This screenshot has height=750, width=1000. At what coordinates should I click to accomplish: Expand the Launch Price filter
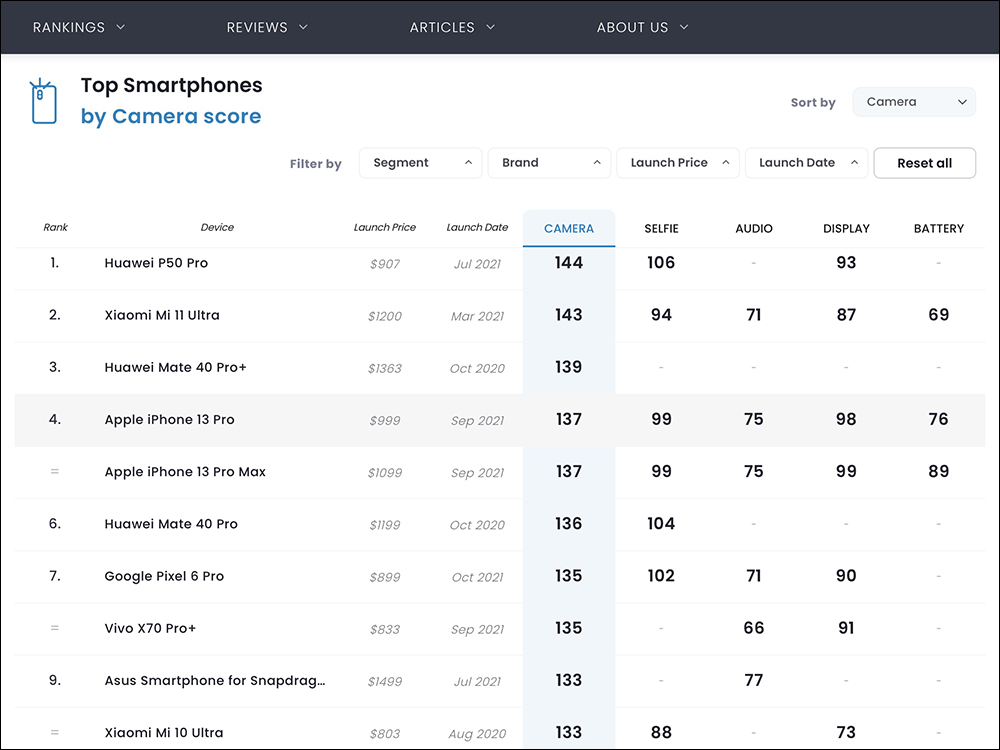pyautogui.click(x=678, y=163)
